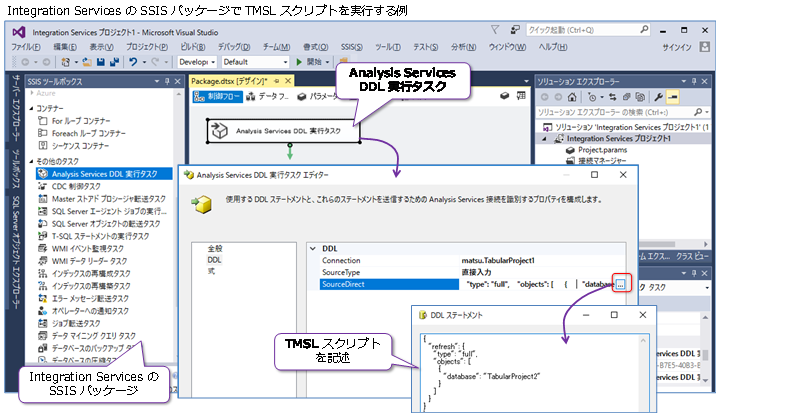Pin the SSIS ツールボックス panel
Viewport: 800px width, 415px height.
pos(167,82)
